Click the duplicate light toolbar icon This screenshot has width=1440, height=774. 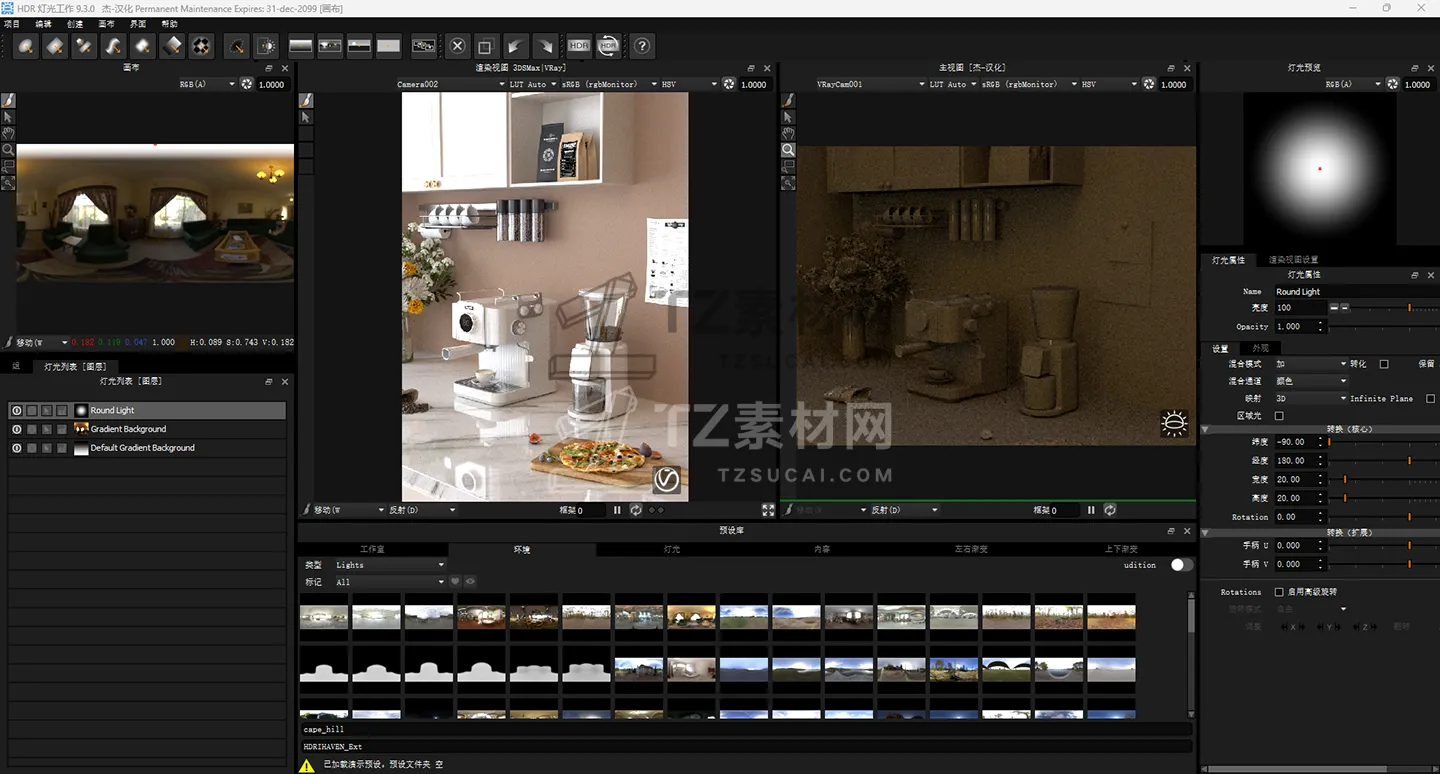(x=485, y=46)
